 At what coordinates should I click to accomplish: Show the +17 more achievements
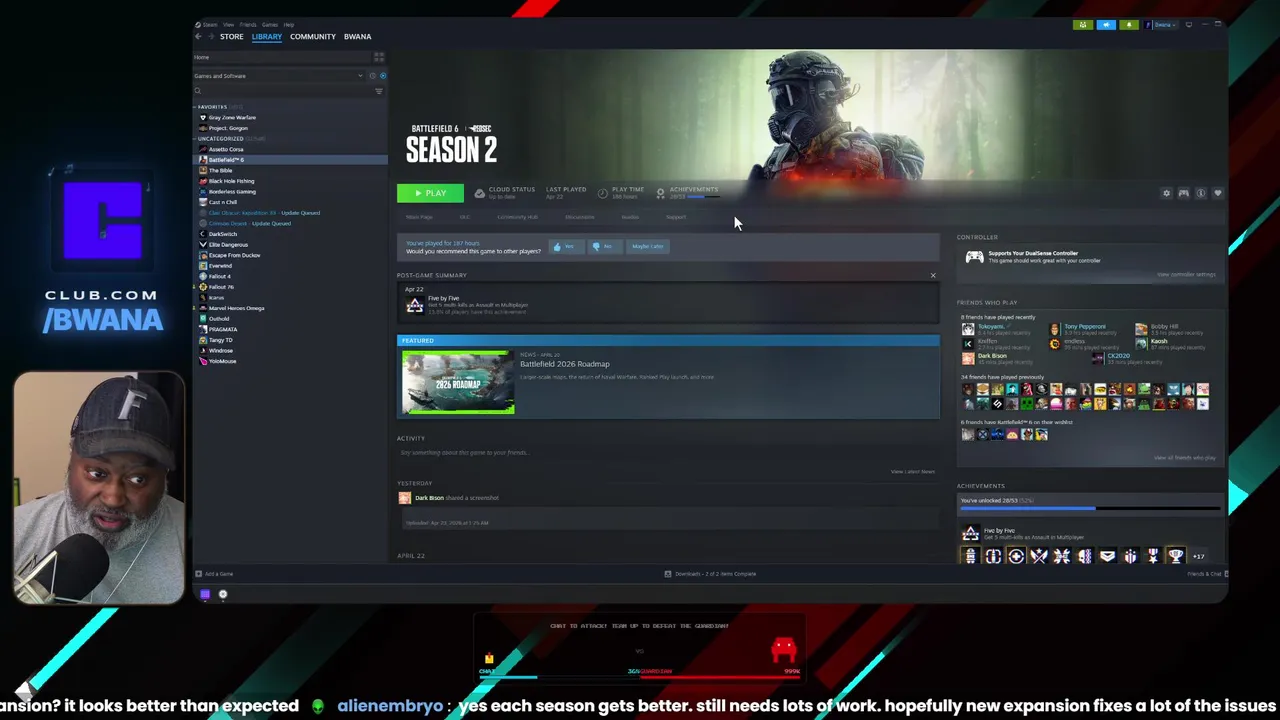click(x=1198, y=557)
